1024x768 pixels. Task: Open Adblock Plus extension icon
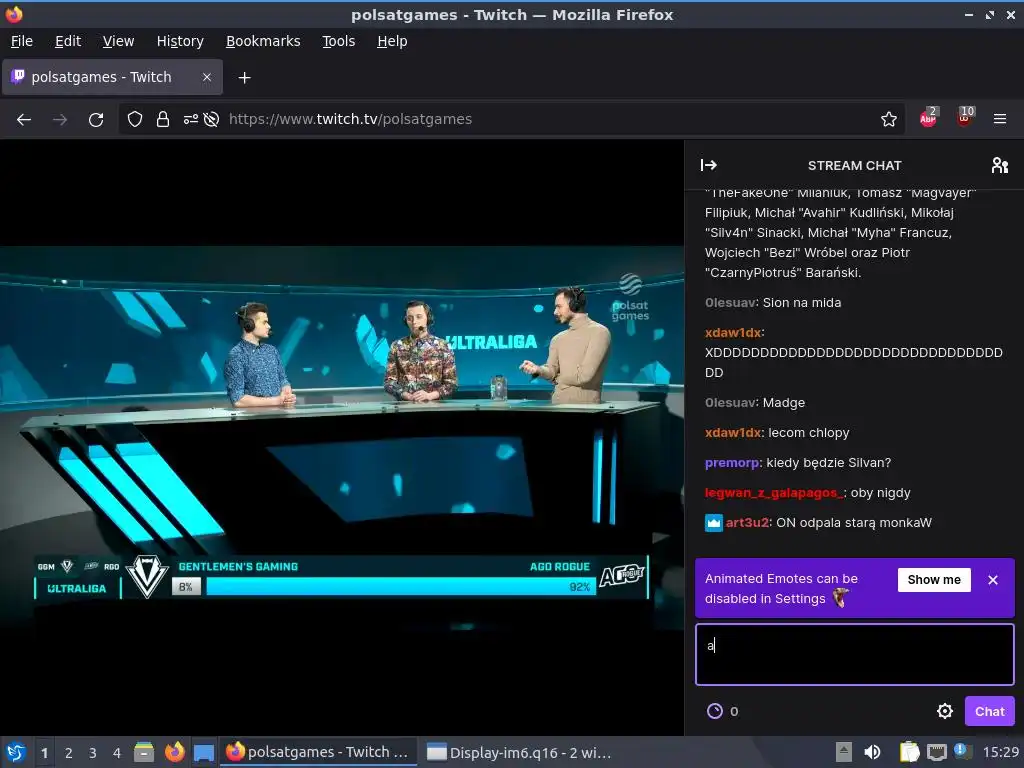point(928,118)
